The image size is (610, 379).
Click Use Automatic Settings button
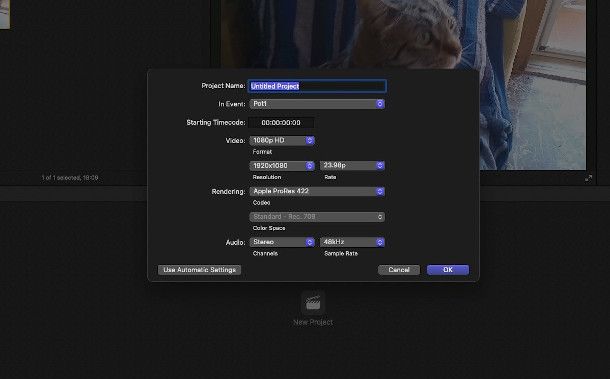click(x=200, y=270)
